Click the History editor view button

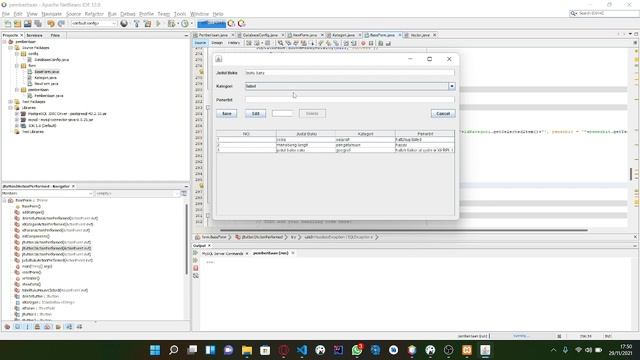234,43
